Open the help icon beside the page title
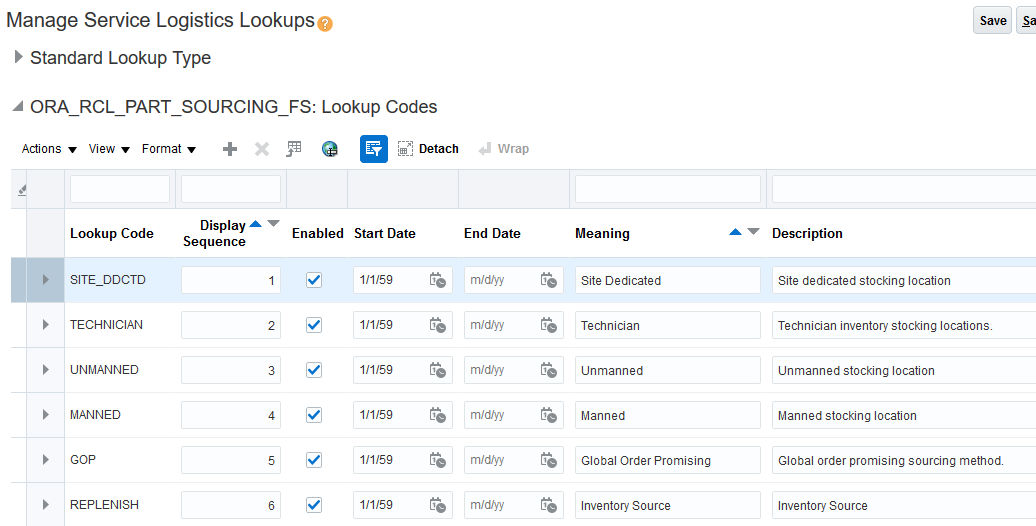Image resolution: width=1036 pixels, height=526 pixels. 325,23
